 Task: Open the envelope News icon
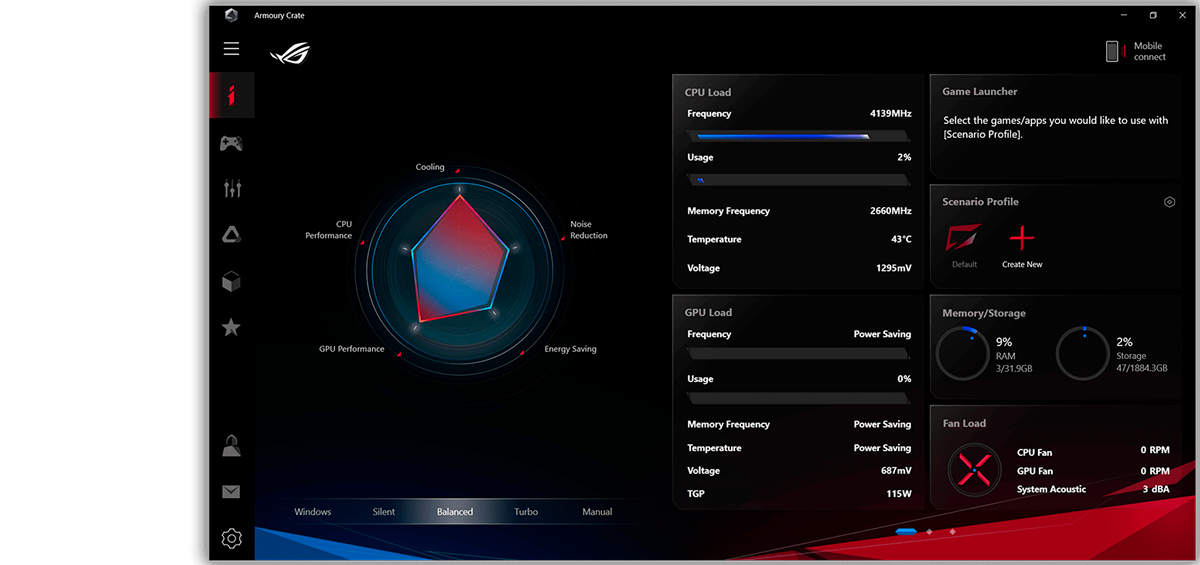coord(231,492)
